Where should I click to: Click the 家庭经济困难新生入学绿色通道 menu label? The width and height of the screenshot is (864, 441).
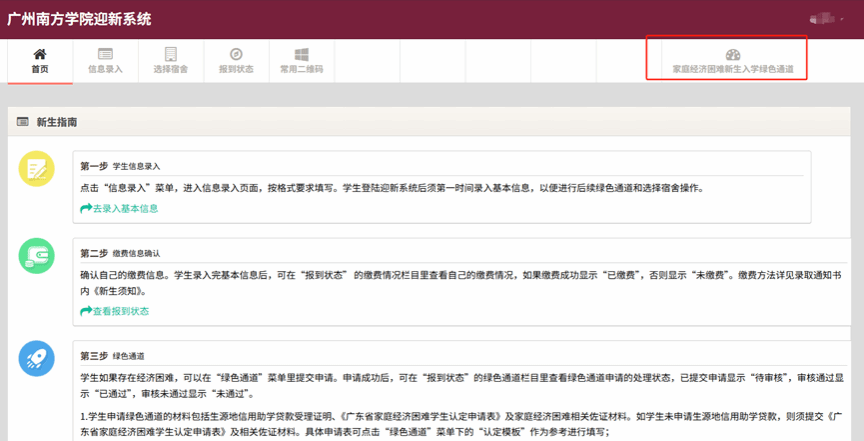(726, 70)
